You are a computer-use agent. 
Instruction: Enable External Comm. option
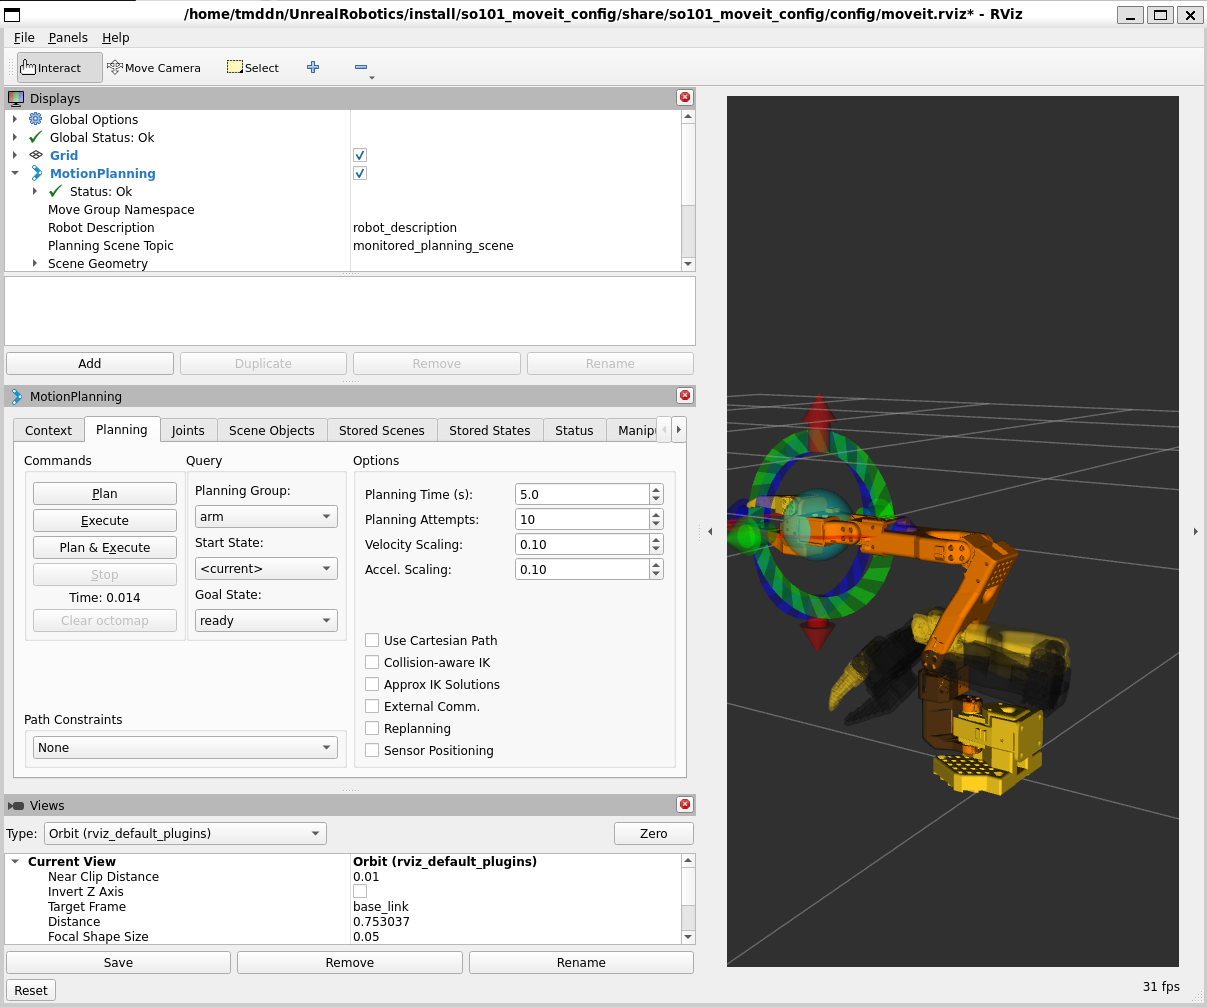(x=372, y=706)
